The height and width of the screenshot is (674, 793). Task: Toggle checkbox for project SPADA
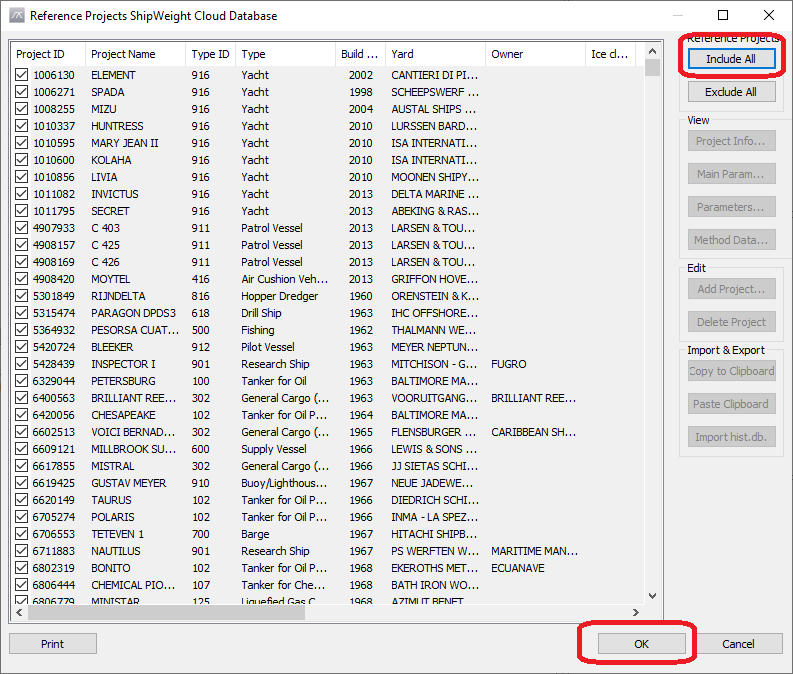tap(21, 92)
